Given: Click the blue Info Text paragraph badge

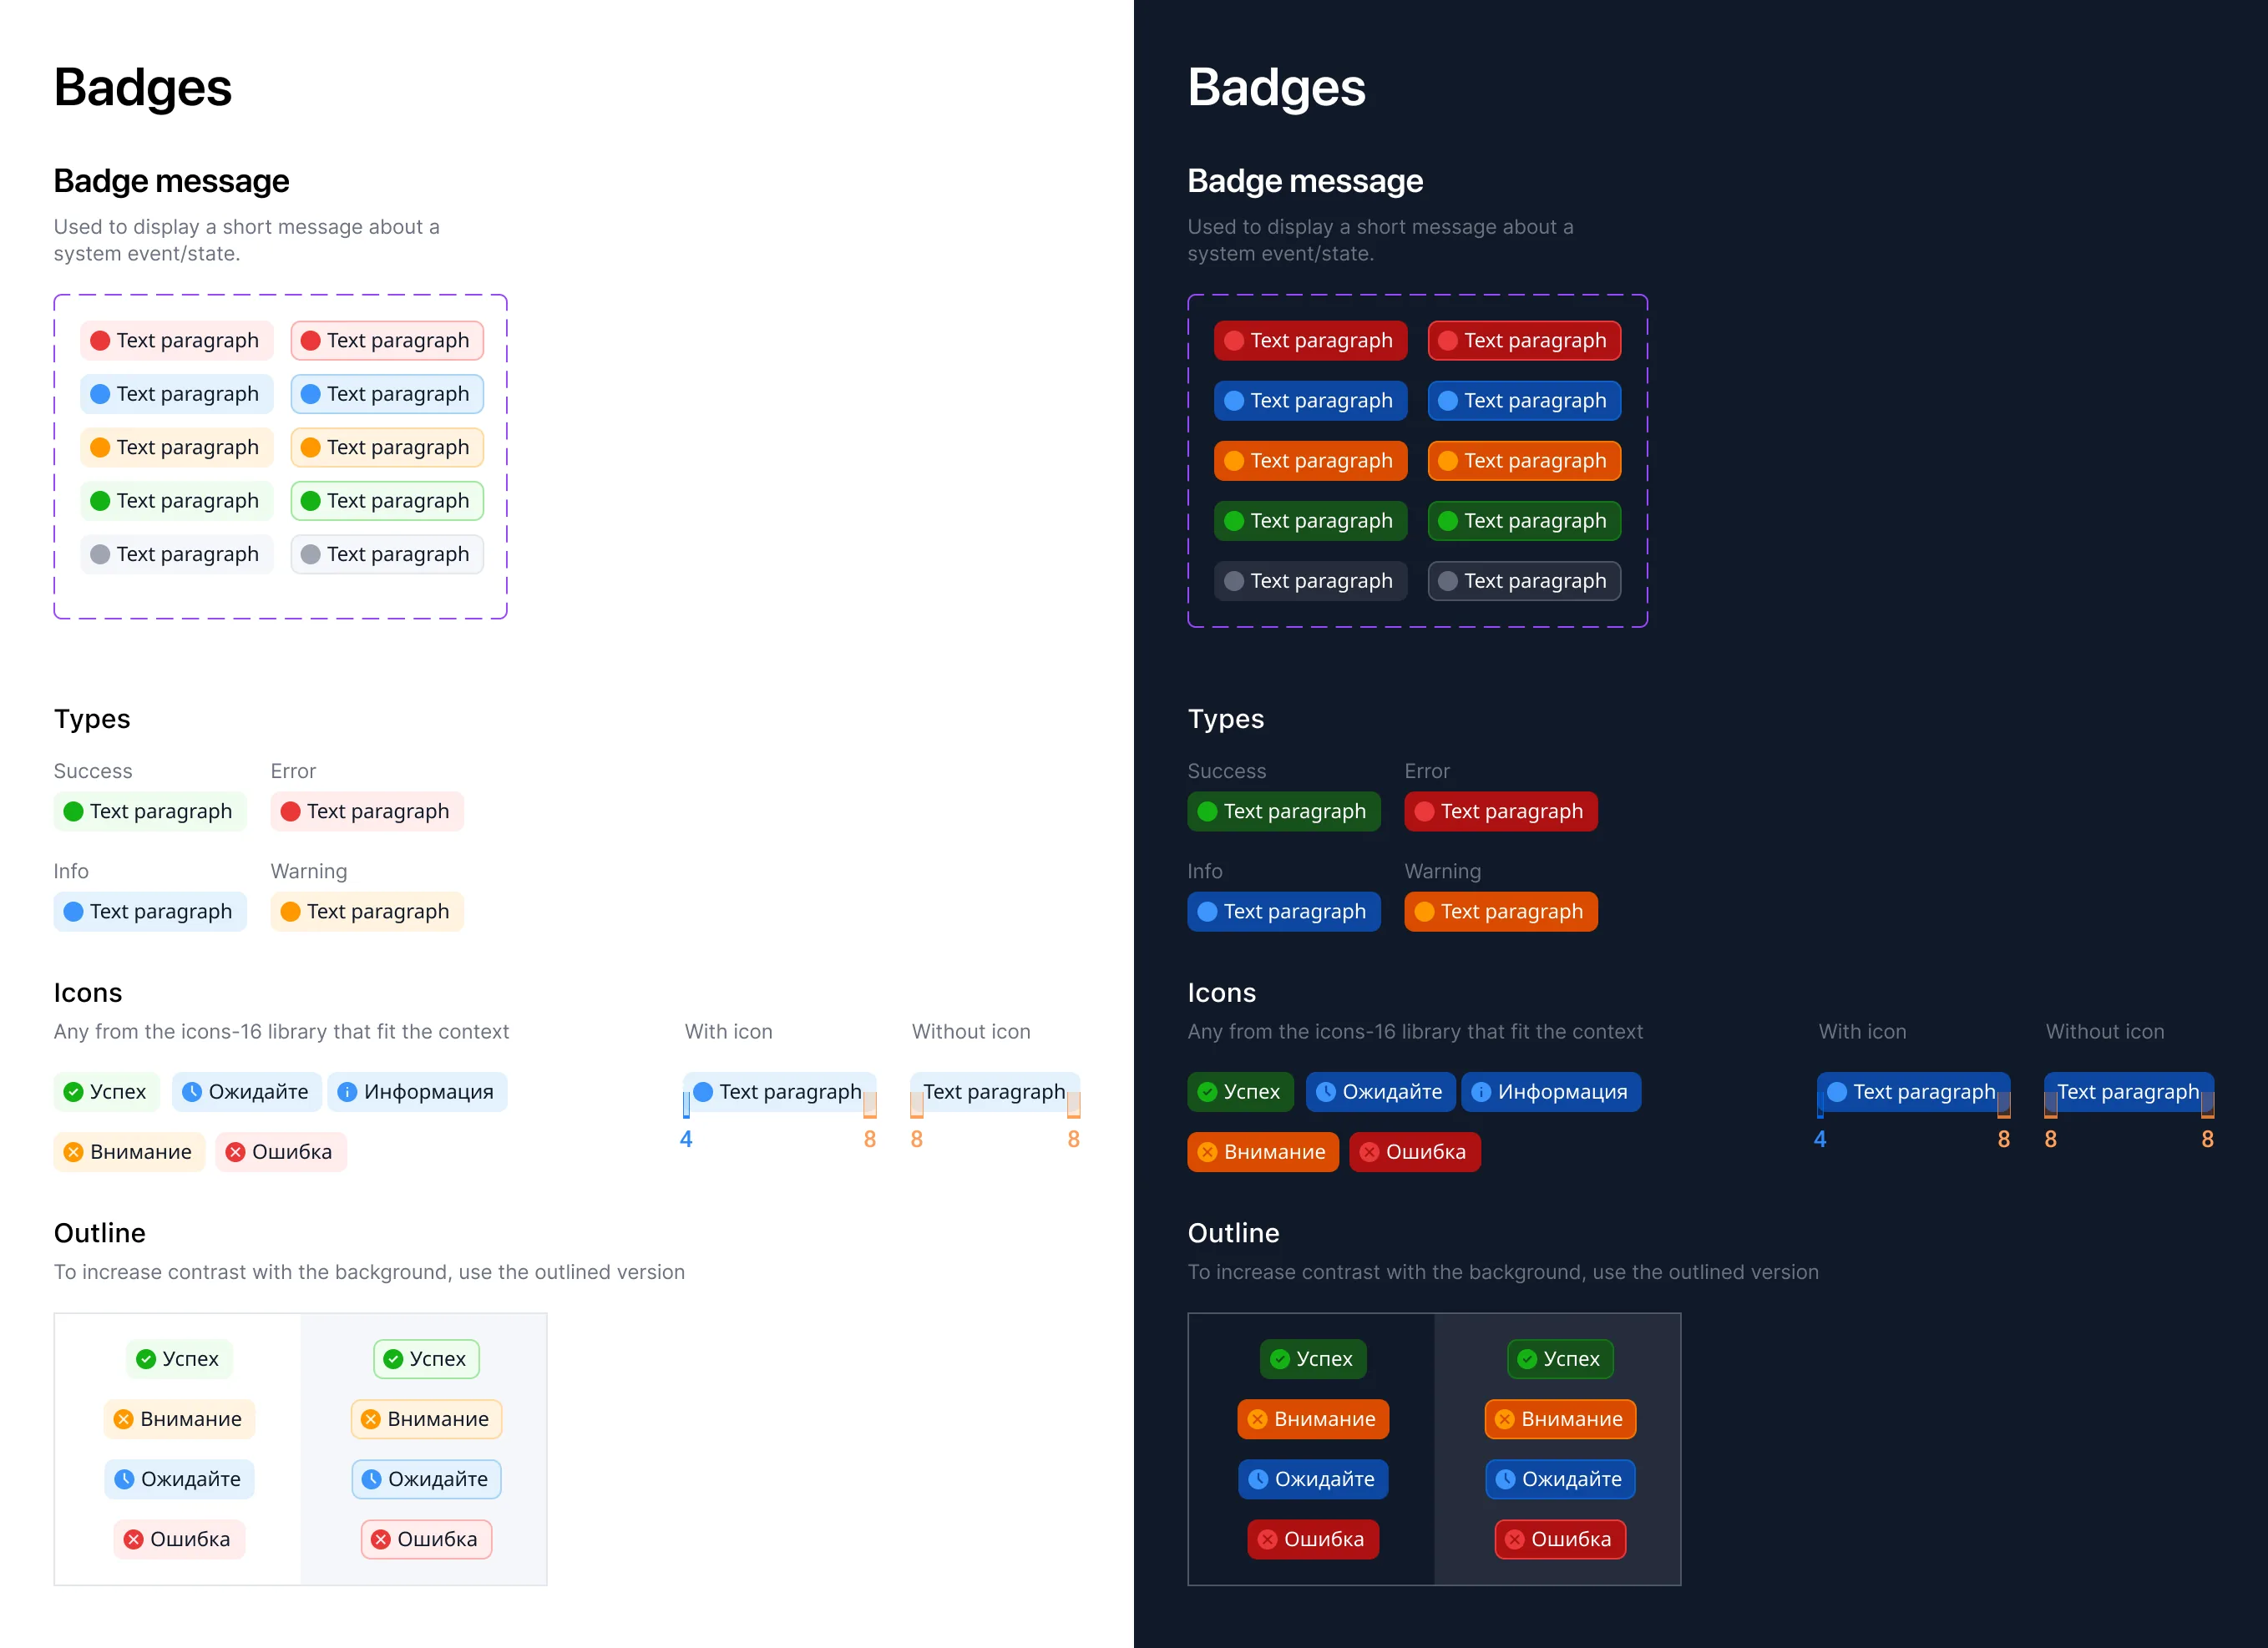Looking at the screenshot, I should (150, 911).
